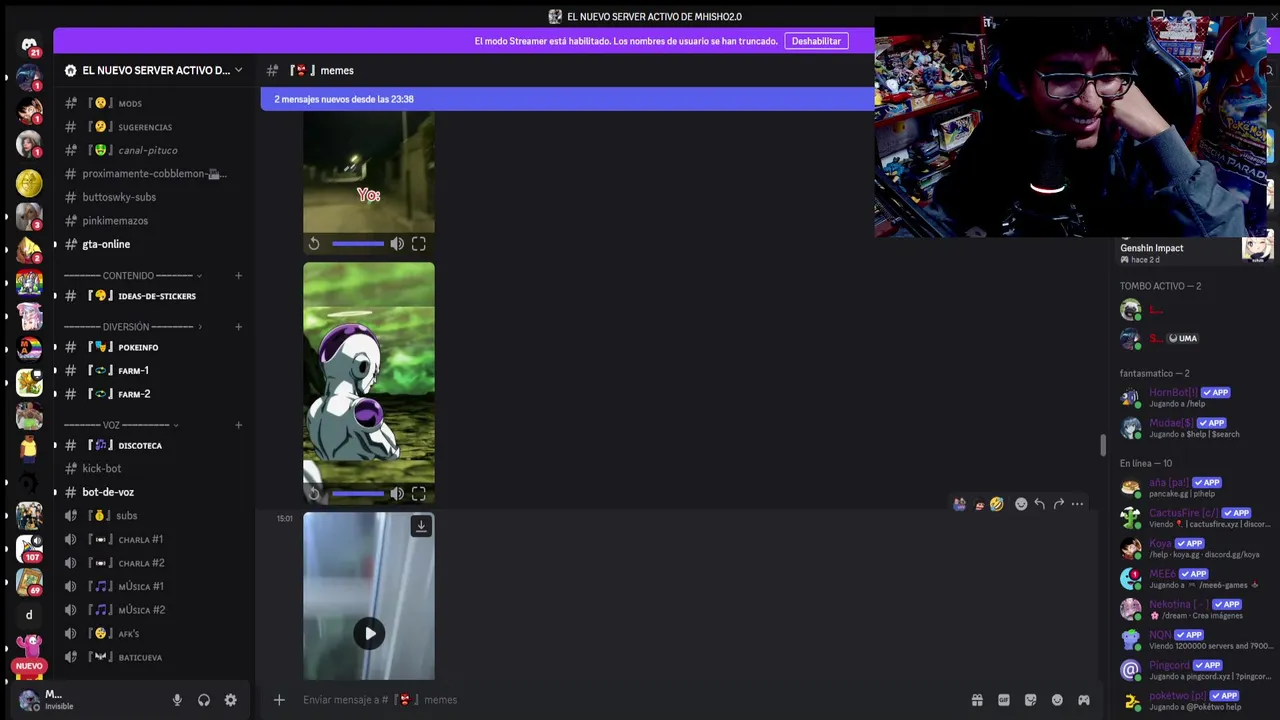Open Mudae bot member profile
Viewport: 1280px width, 720px height.
(x=1195, y=428)
